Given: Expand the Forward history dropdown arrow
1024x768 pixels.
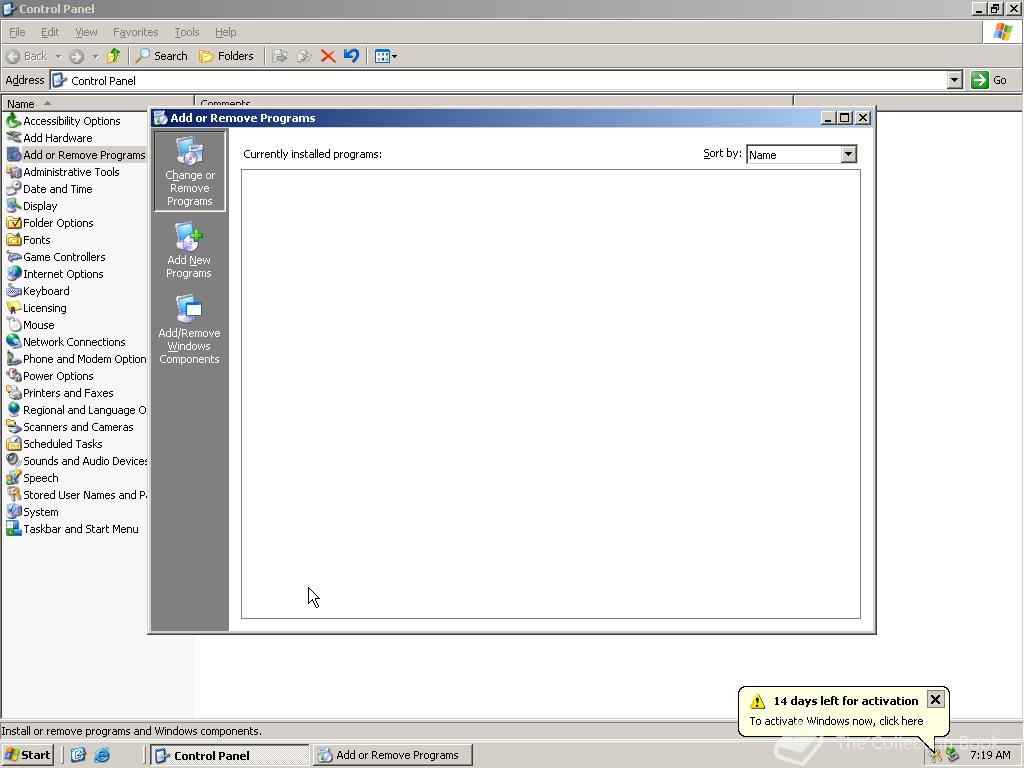Looking at the screenshot, I should (x=95, y=56).
